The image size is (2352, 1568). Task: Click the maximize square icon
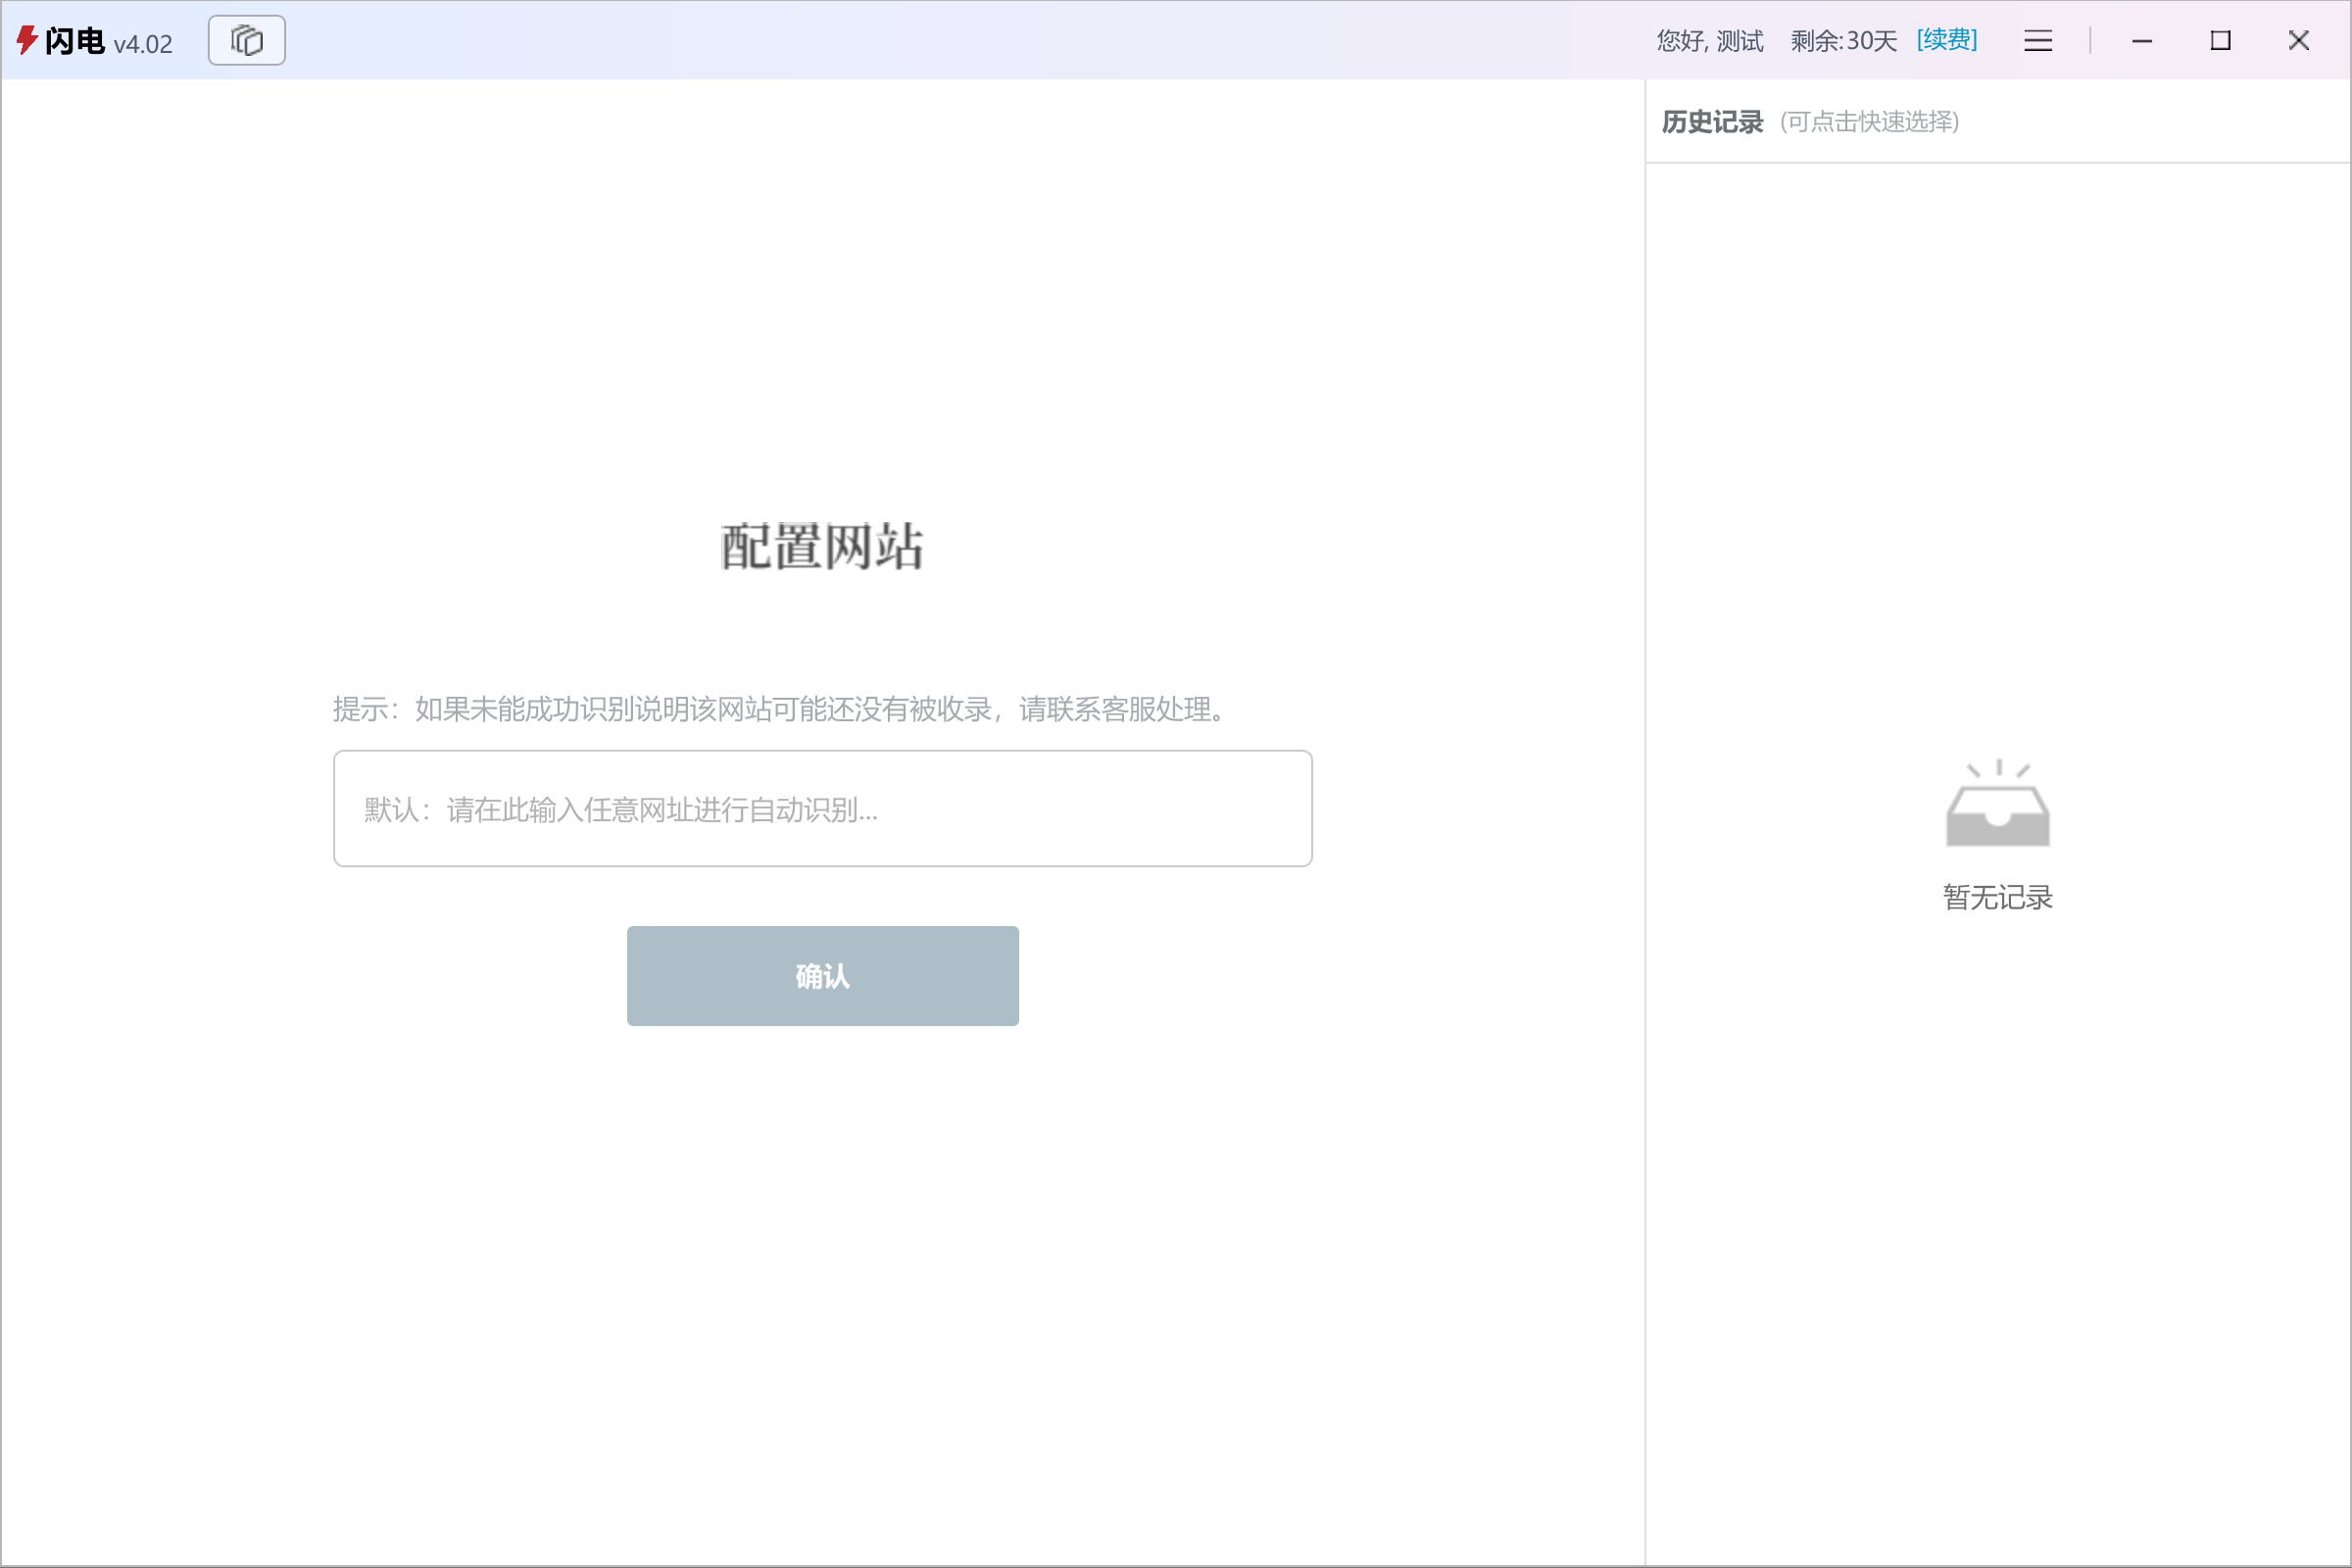coord(2220,40)
